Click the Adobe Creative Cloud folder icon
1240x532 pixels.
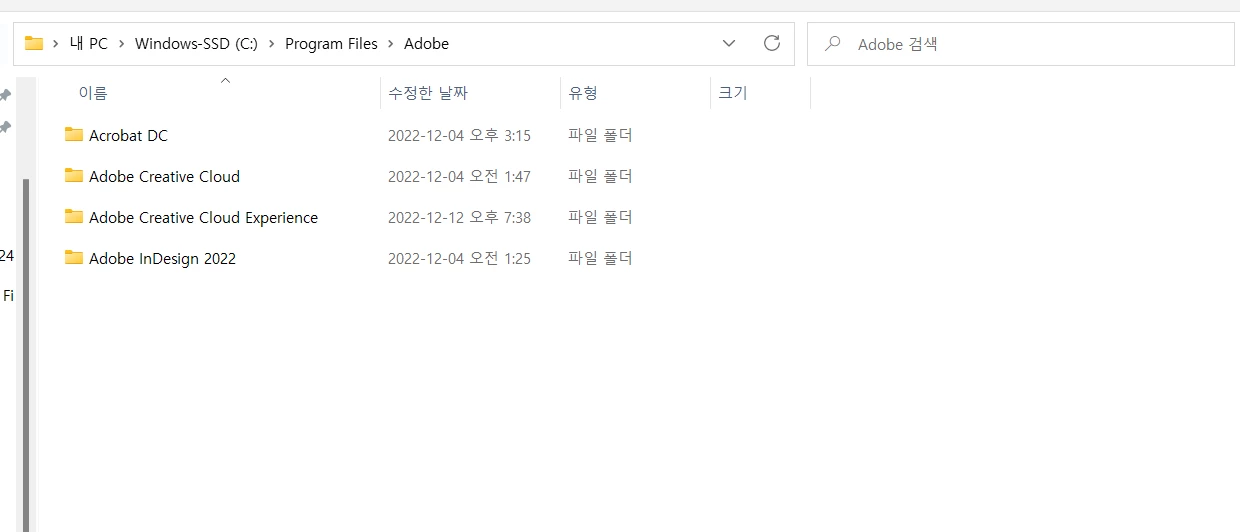coord(74,175)
